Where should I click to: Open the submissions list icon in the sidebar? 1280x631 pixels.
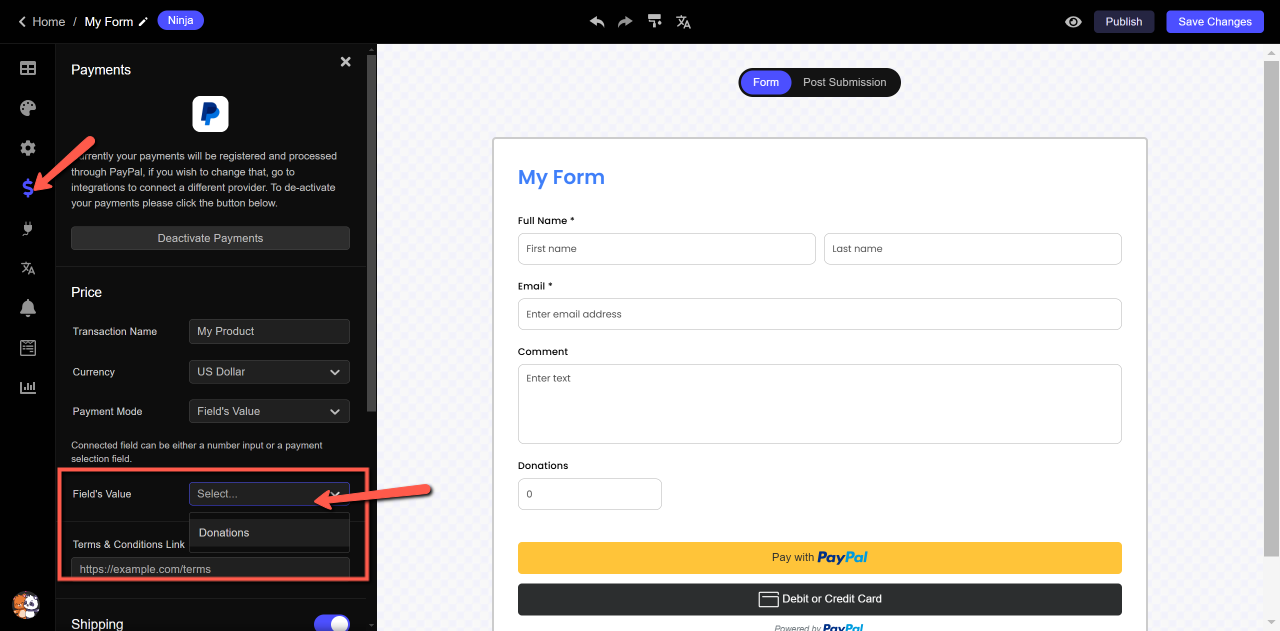pyautogui.click(x=28, y=348)
